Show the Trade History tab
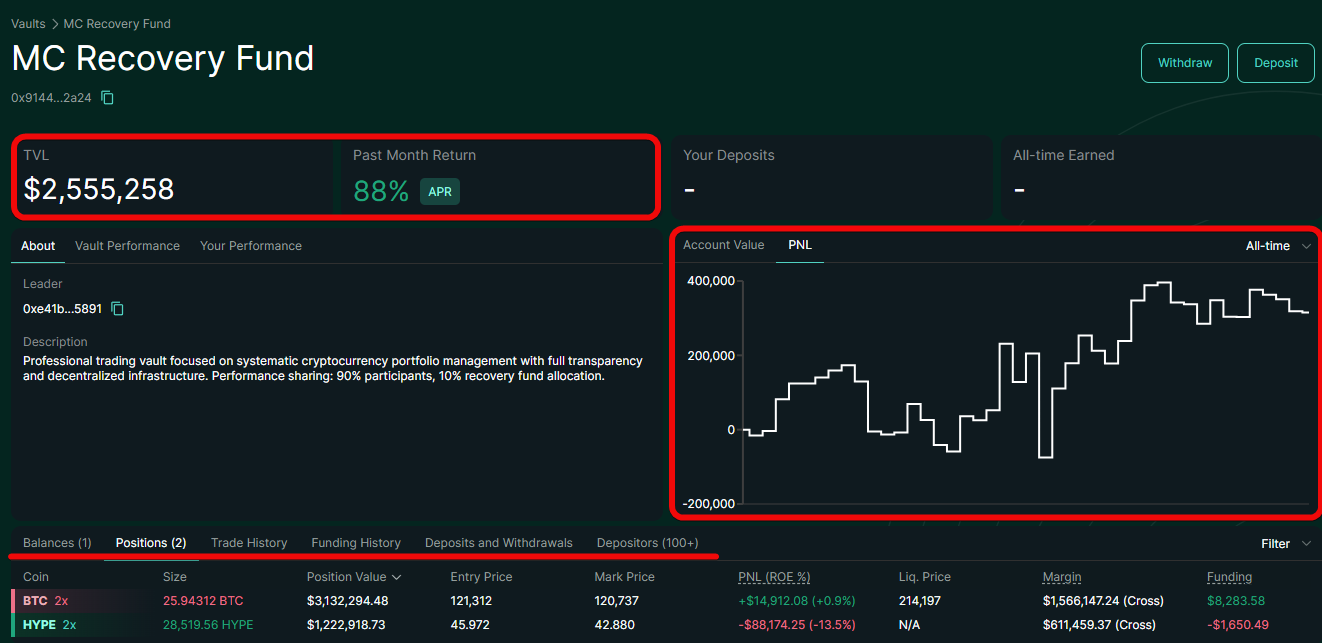The image size is (1322, 643). (x=249, y=543)
